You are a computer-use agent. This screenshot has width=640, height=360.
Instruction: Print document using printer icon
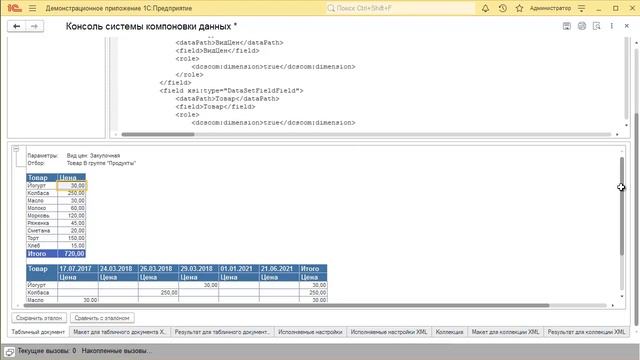582,26
